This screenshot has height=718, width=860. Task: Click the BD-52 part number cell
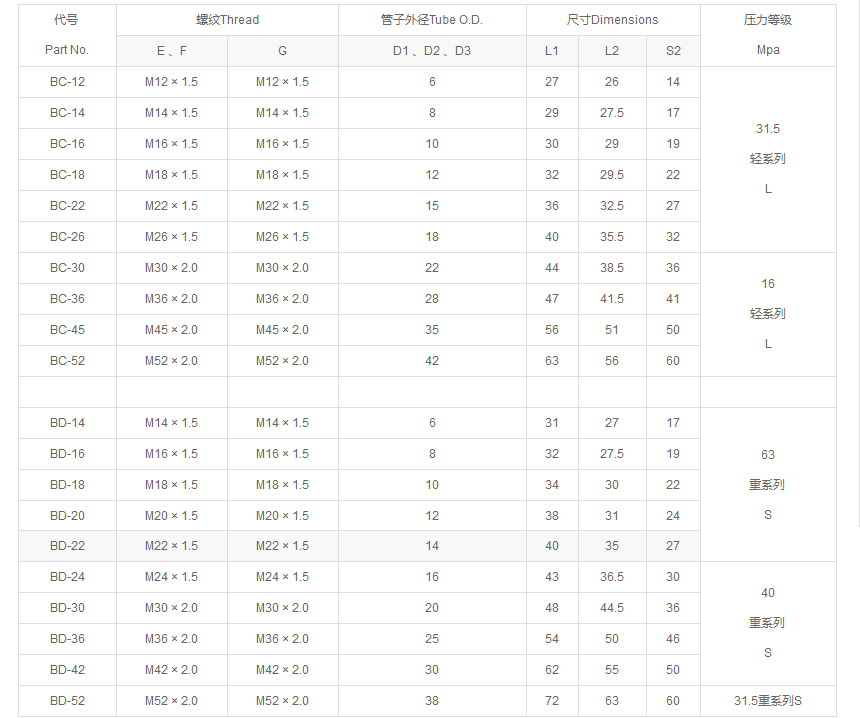pyautogui.click(x=67, y=701)
